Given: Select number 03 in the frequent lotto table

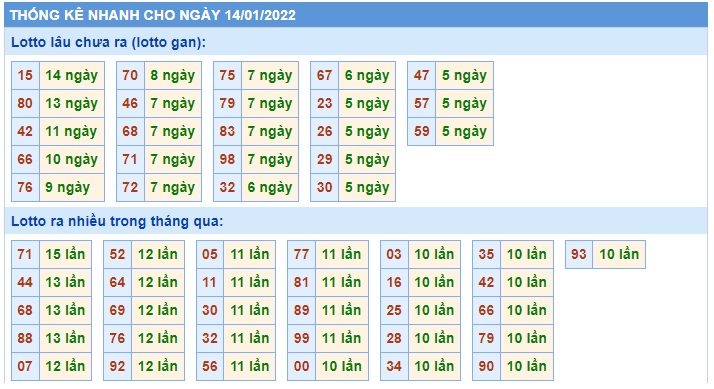Looking at the screenshot, I should [x=394, y=254].
